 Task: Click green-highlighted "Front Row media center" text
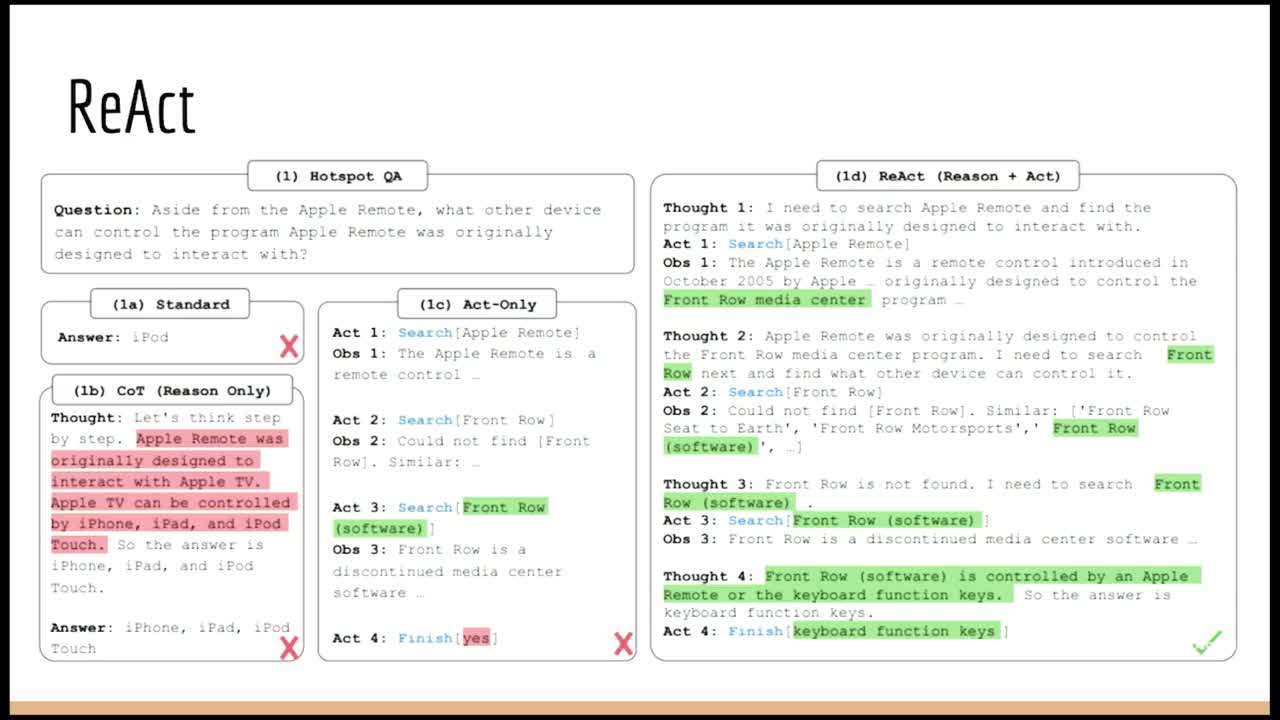point(766,300)
